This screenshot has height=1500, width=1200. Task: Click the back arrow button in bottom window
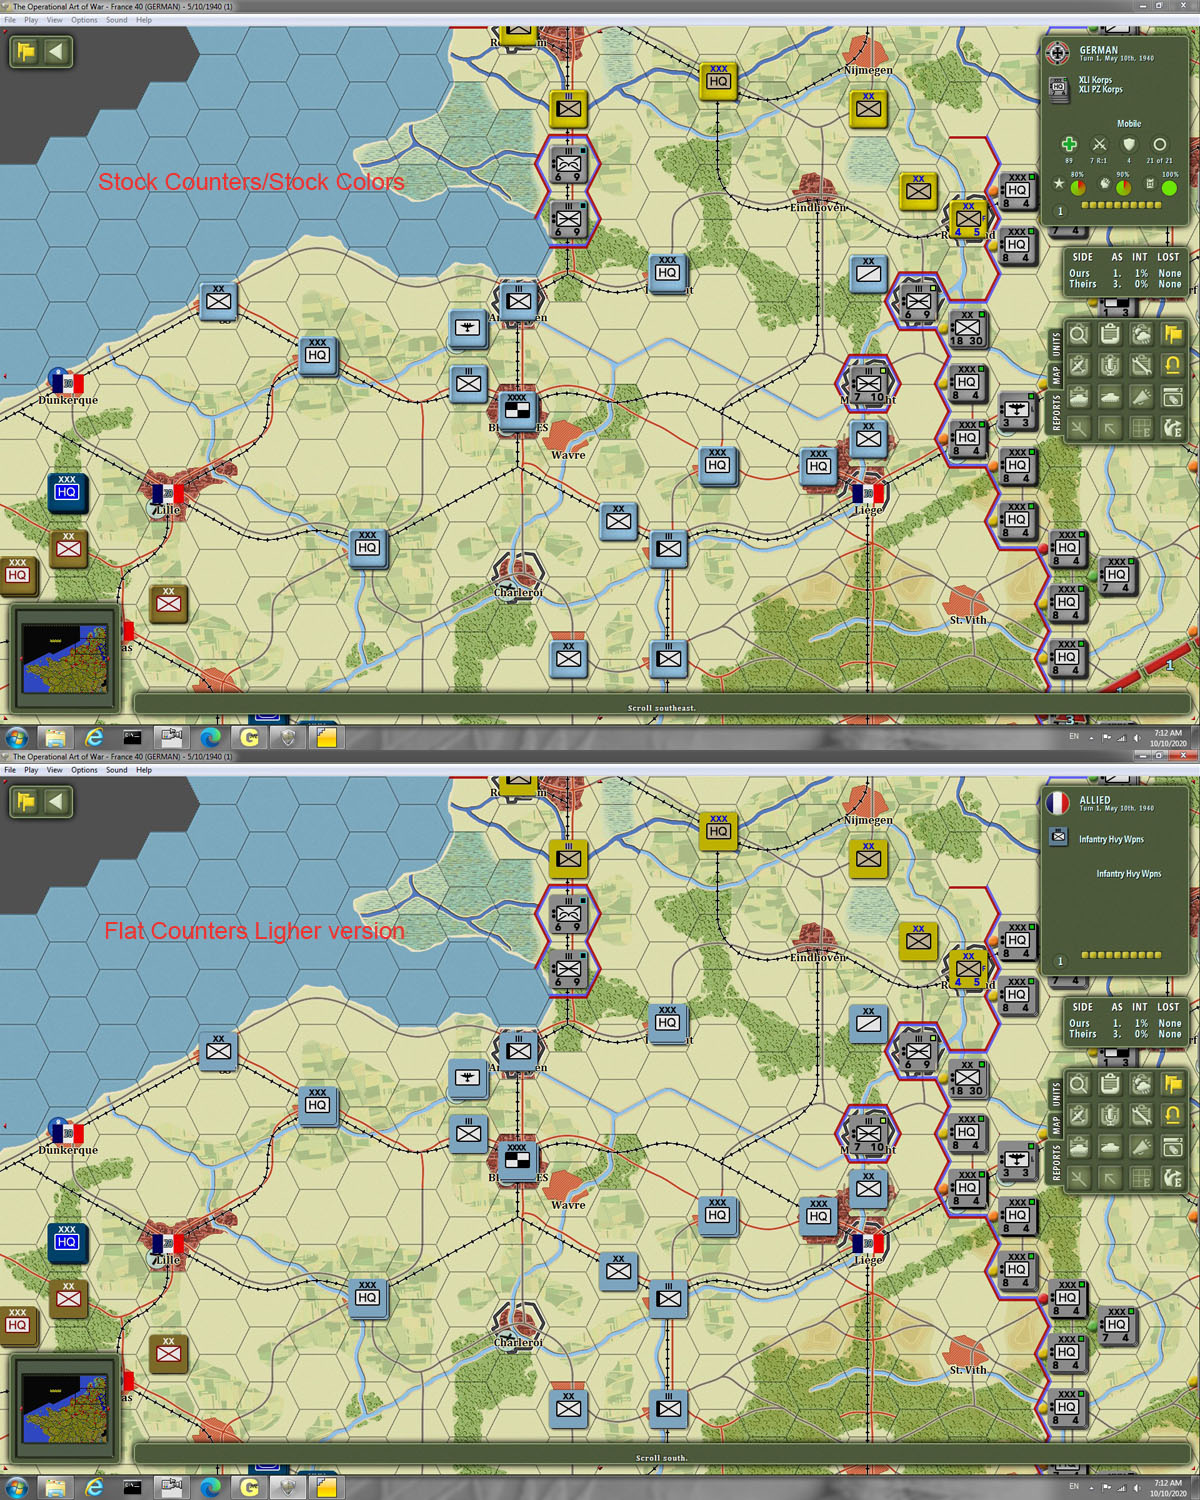[x=57, y=801]
